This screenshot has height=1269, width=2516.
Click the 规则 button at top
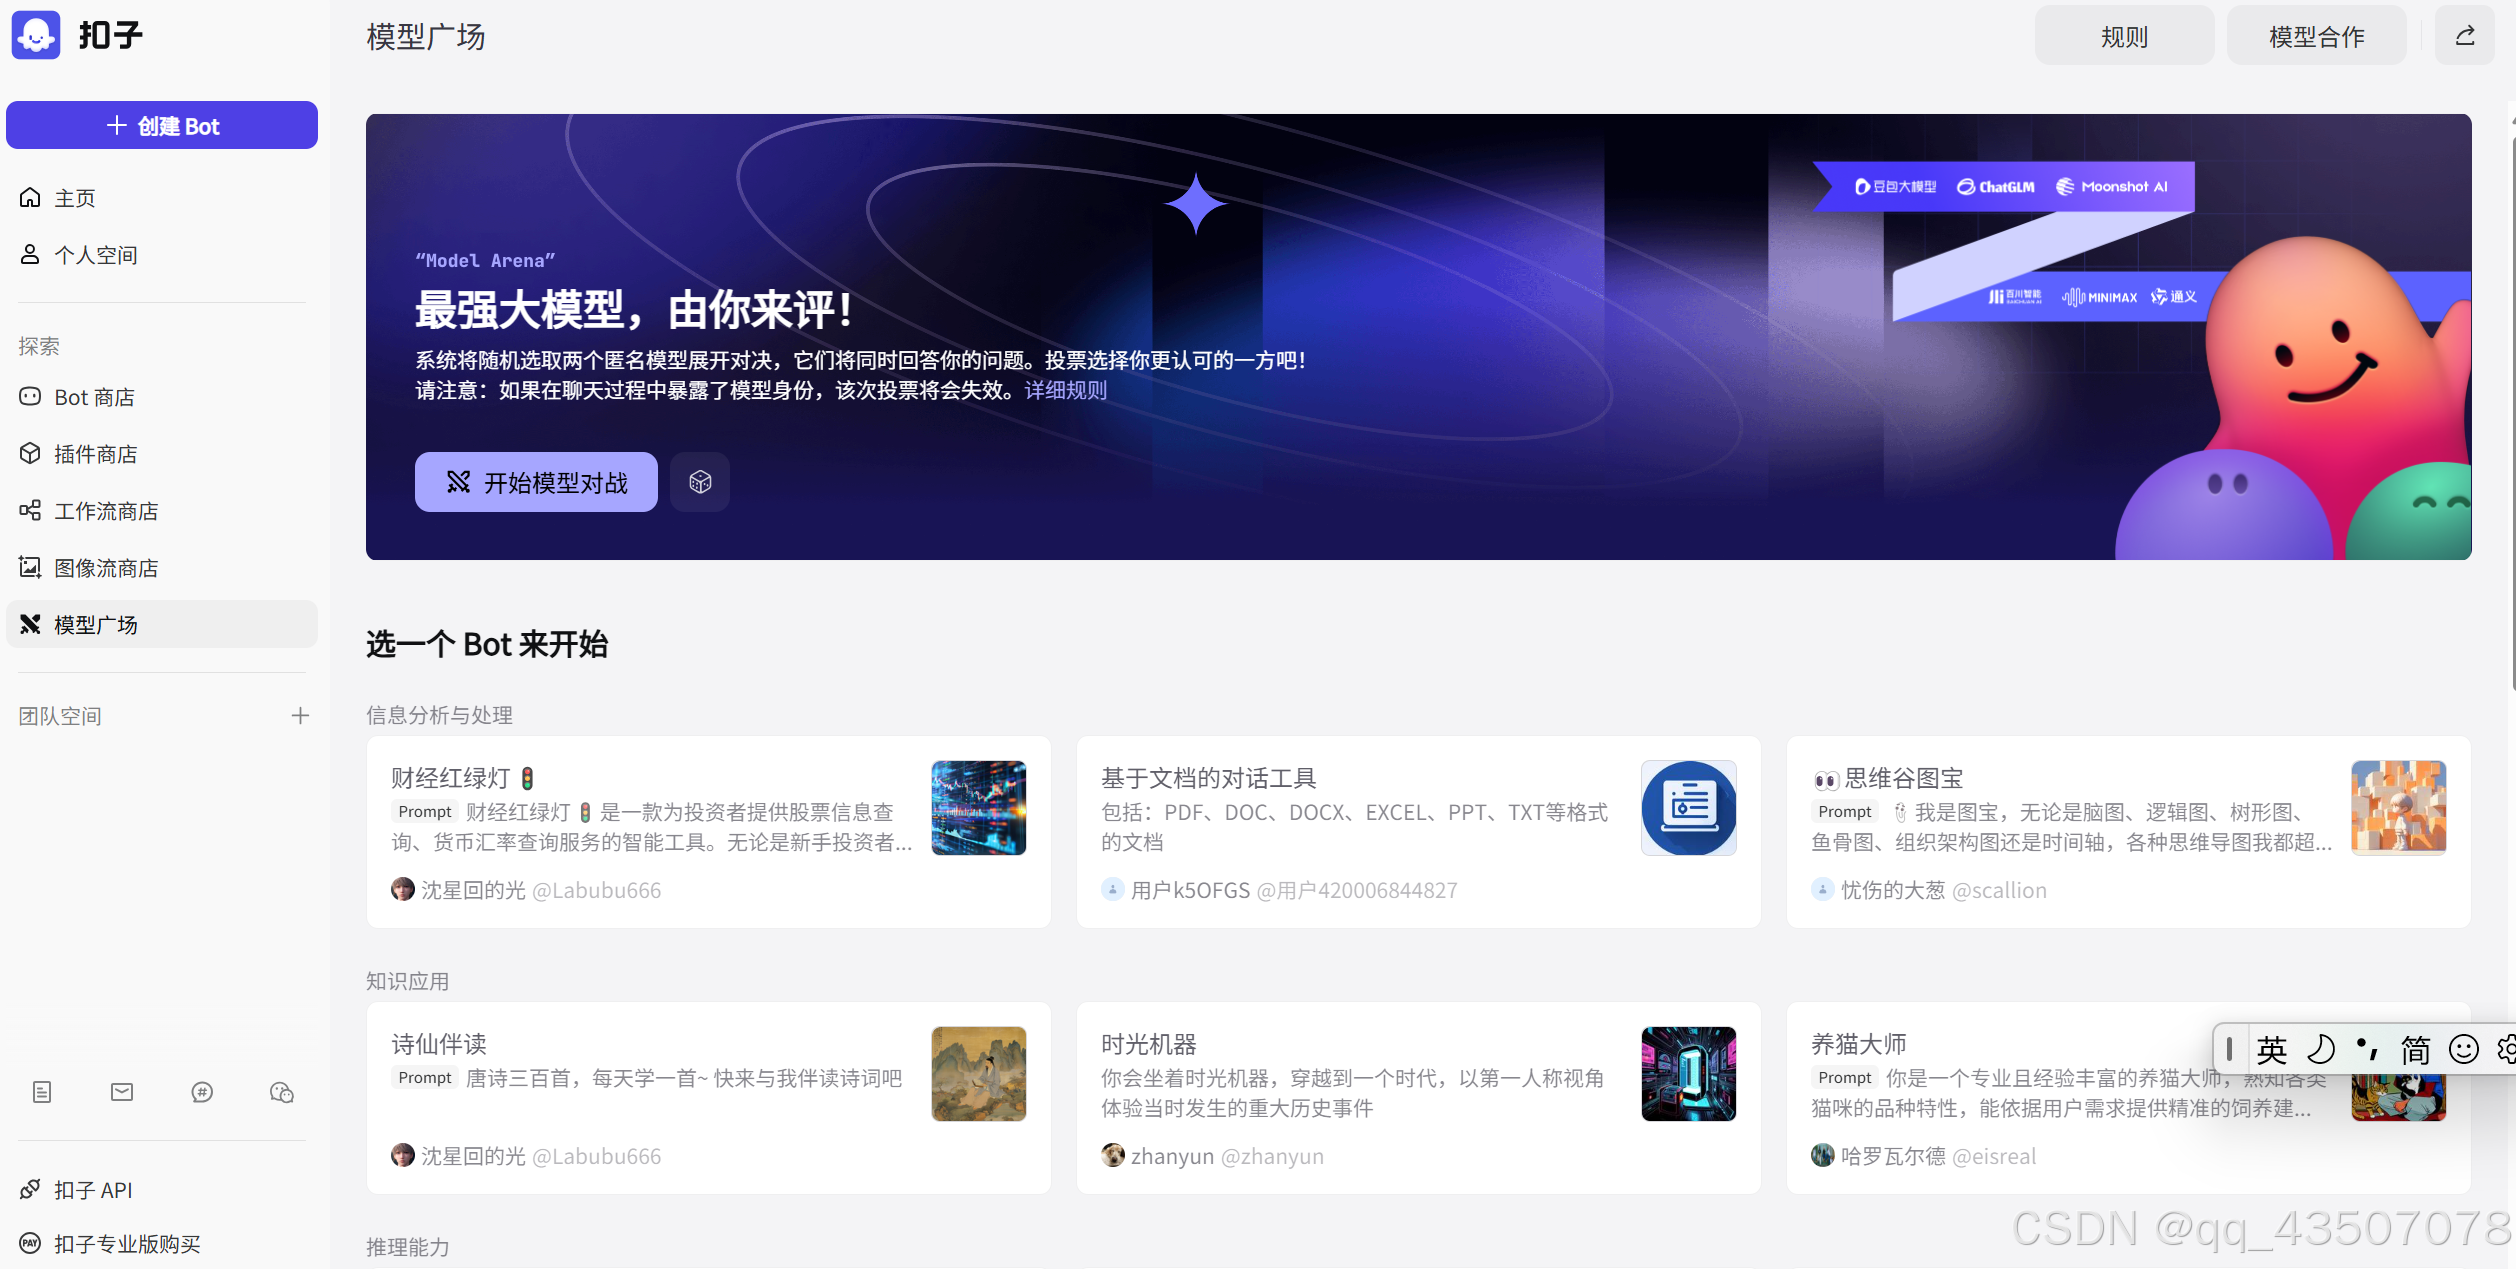[x=2124, y=36]
